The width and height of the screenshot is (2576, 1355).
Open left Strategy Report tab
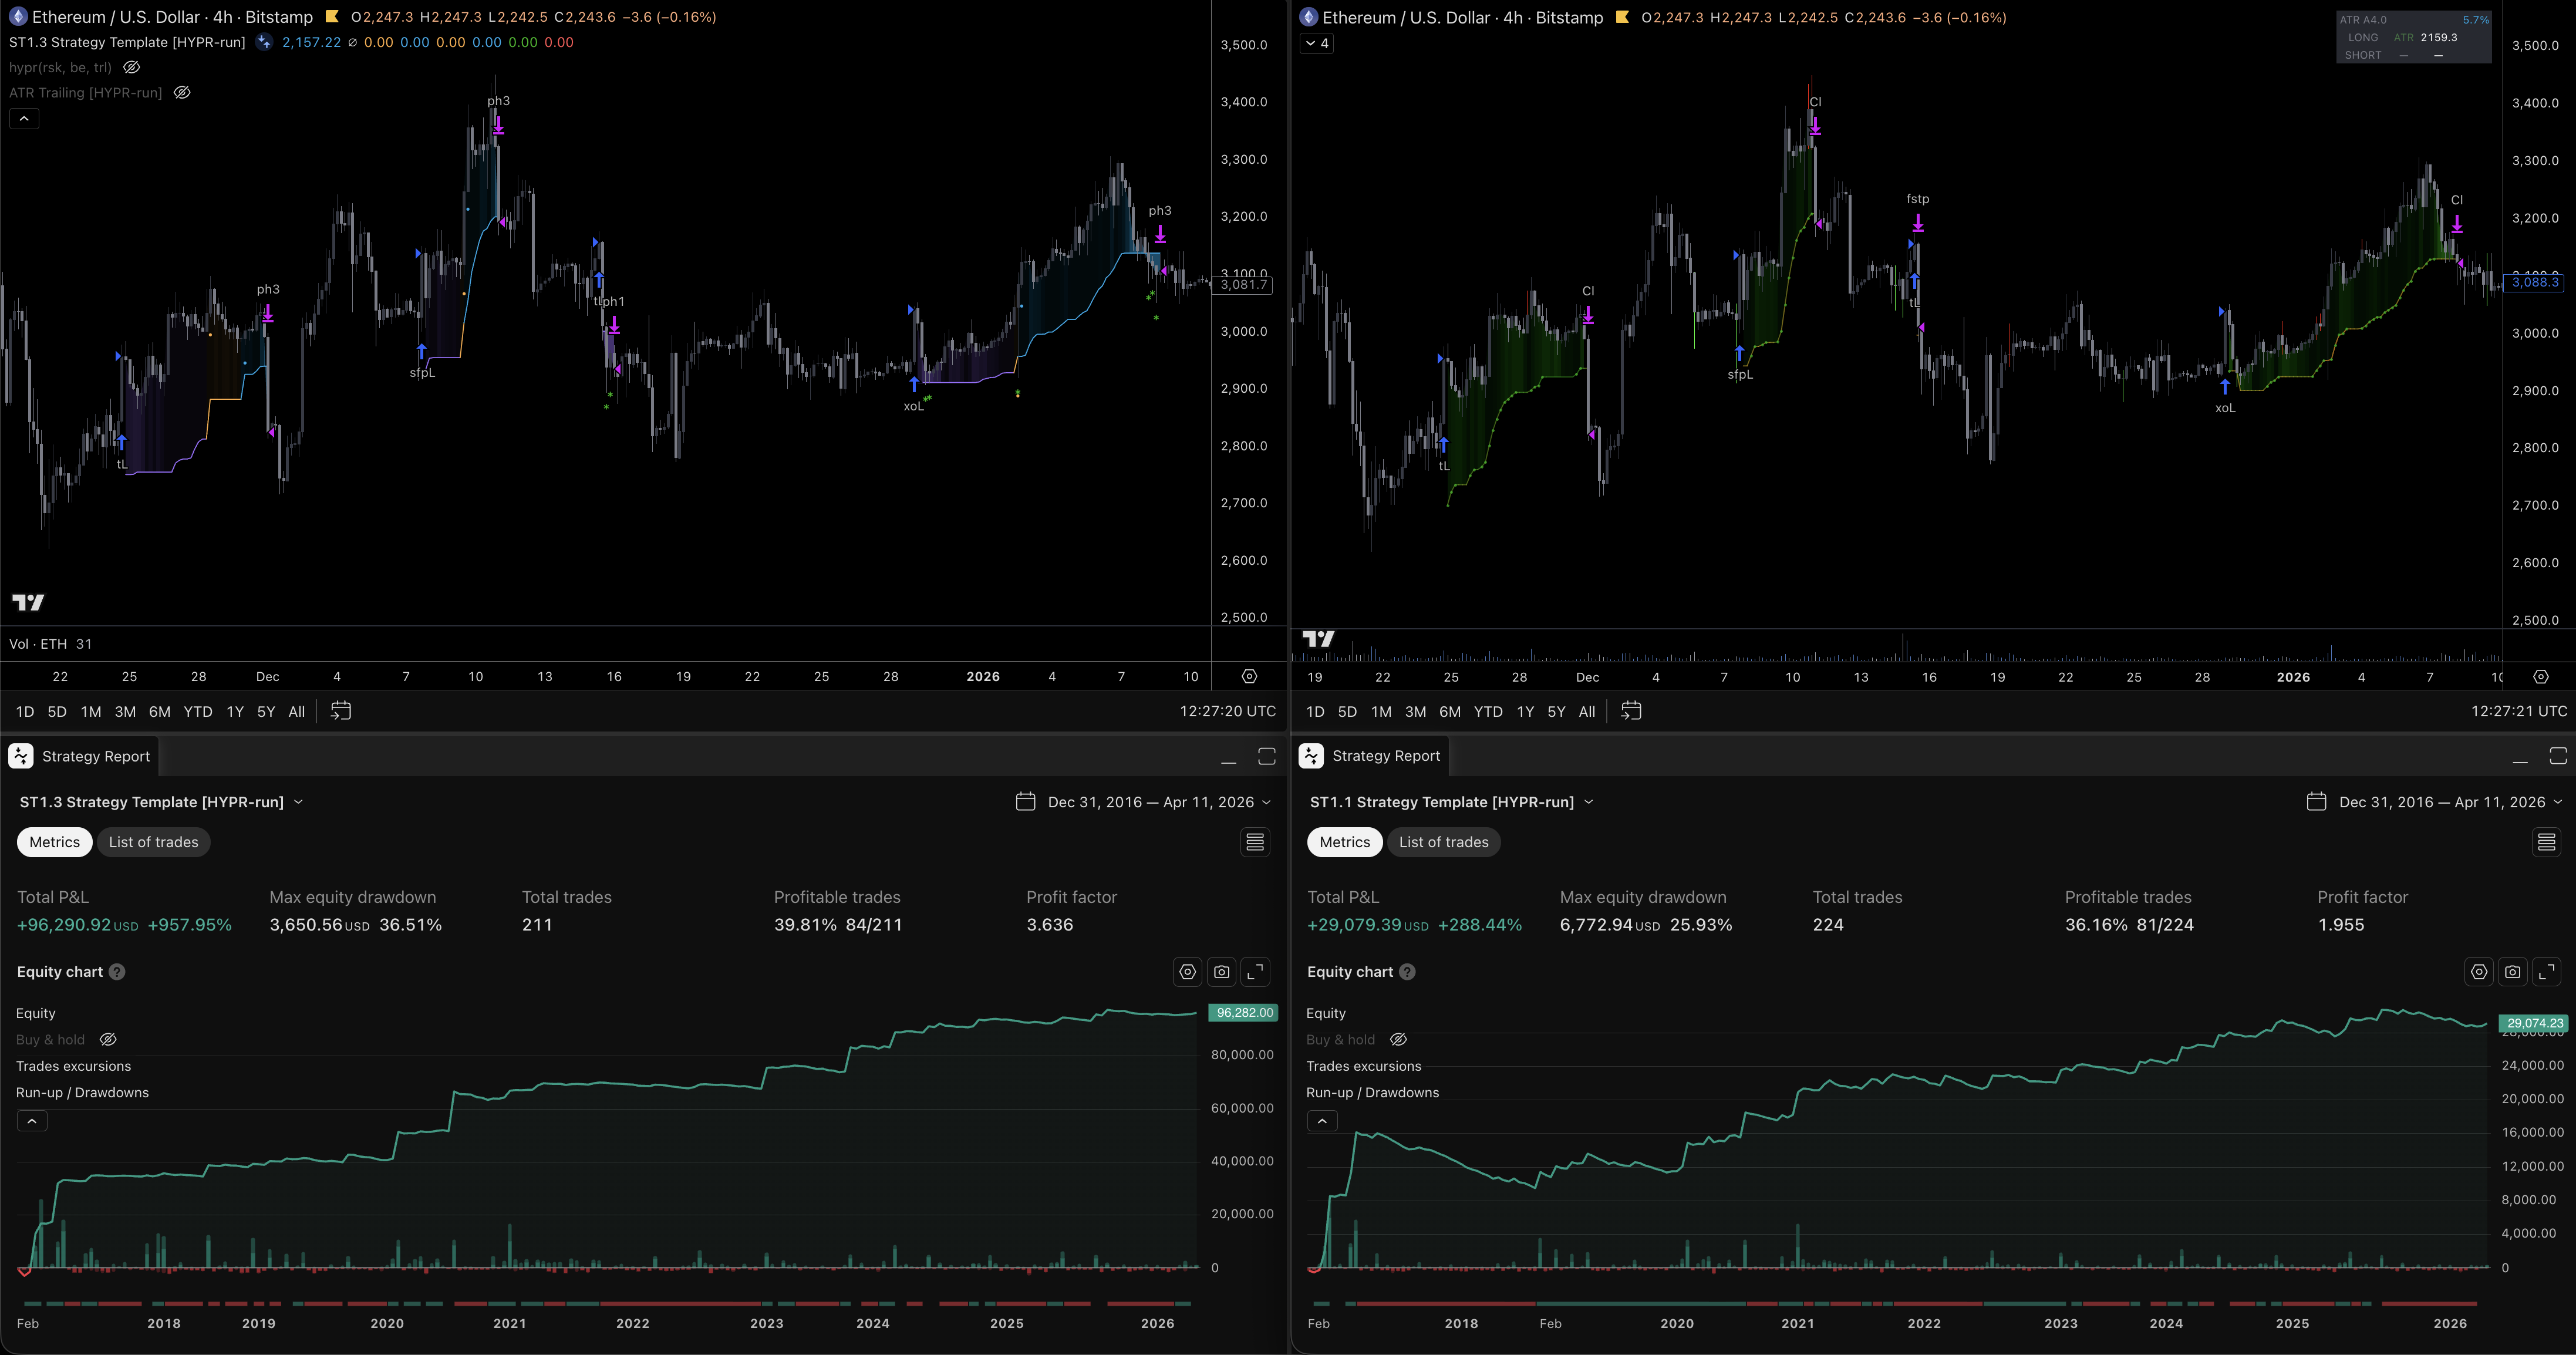(81, 756)
